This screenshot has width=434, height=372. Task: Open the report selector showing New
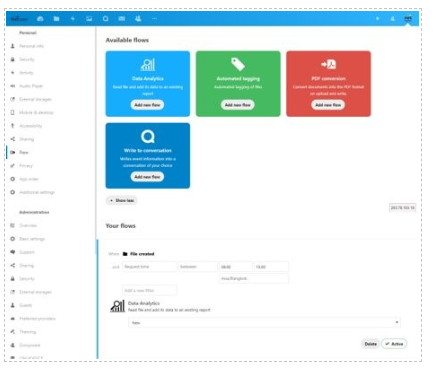[x=264, y=323]
